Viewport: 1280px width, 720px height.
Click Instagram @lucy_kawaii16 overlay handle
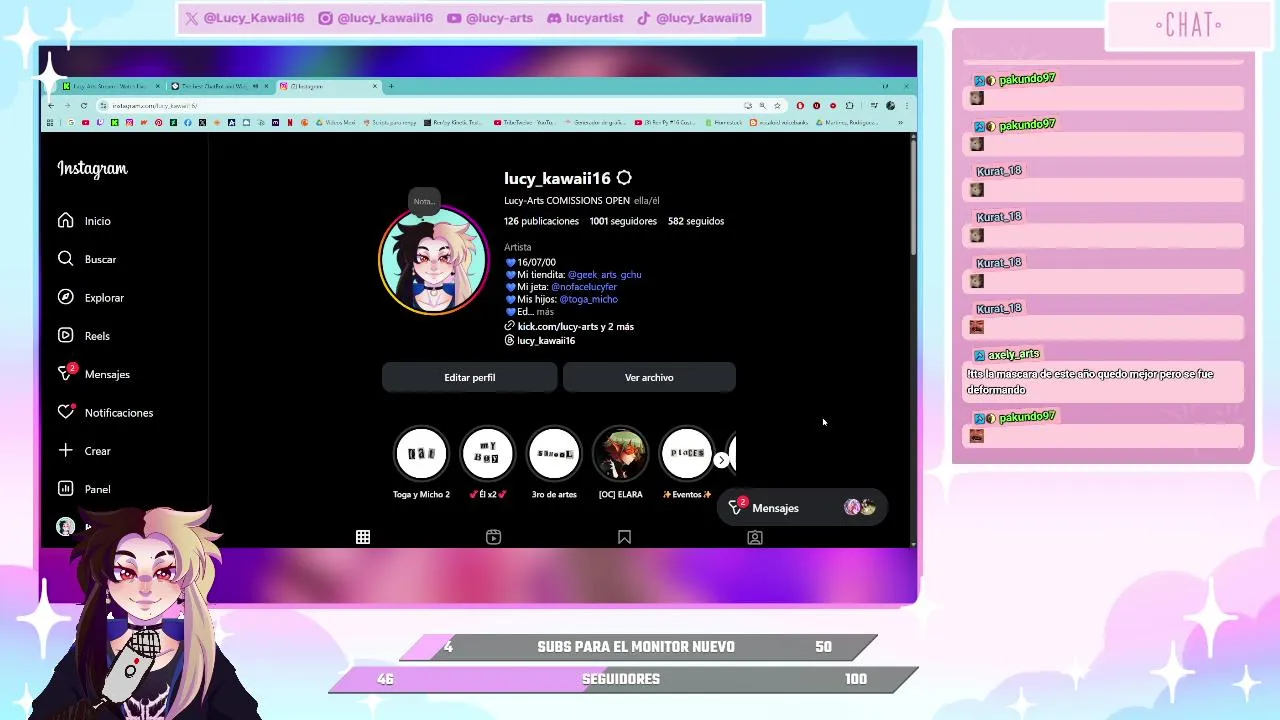point(375,18)
